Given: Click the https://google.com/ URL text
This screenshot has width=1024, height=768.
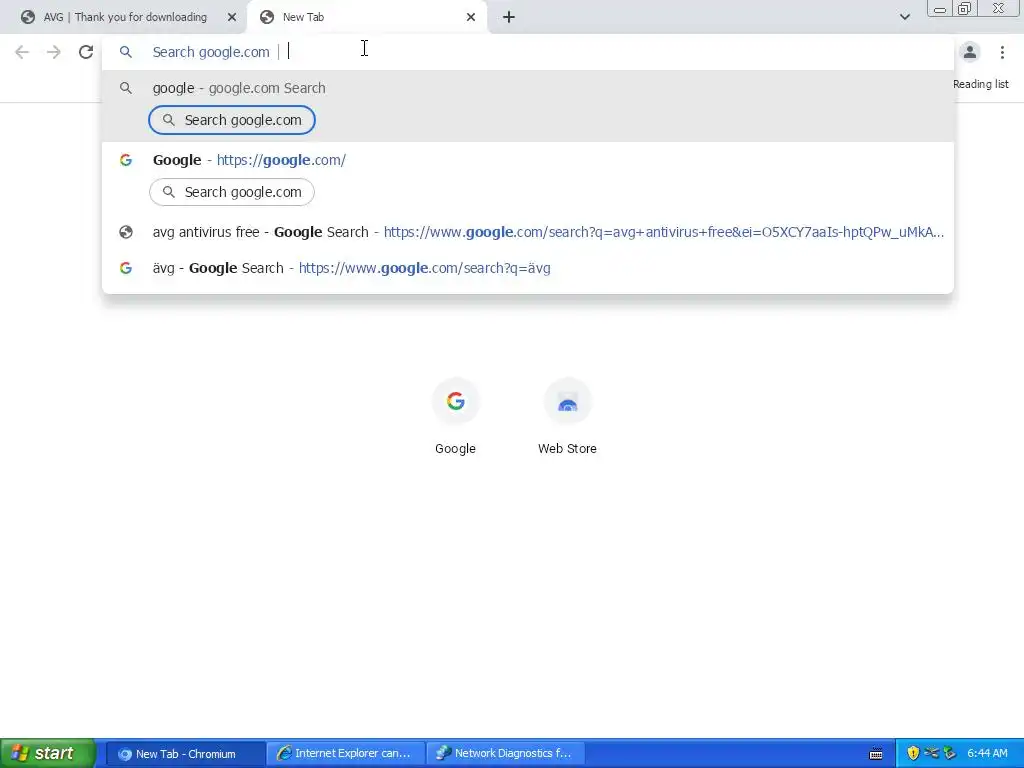Looking at the screenshot, I should click(281, 160).
